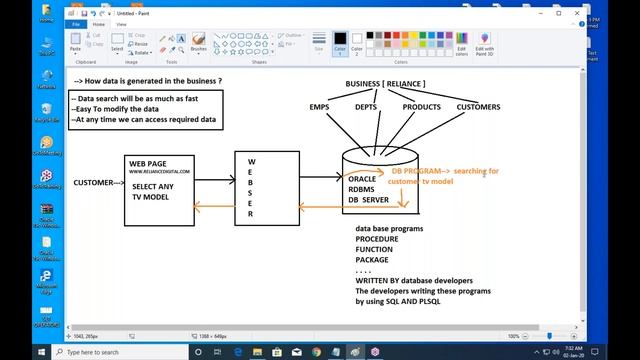Click the Cut scissors button
The width and height of the screenshot is (640, 360).
[93, 36]
